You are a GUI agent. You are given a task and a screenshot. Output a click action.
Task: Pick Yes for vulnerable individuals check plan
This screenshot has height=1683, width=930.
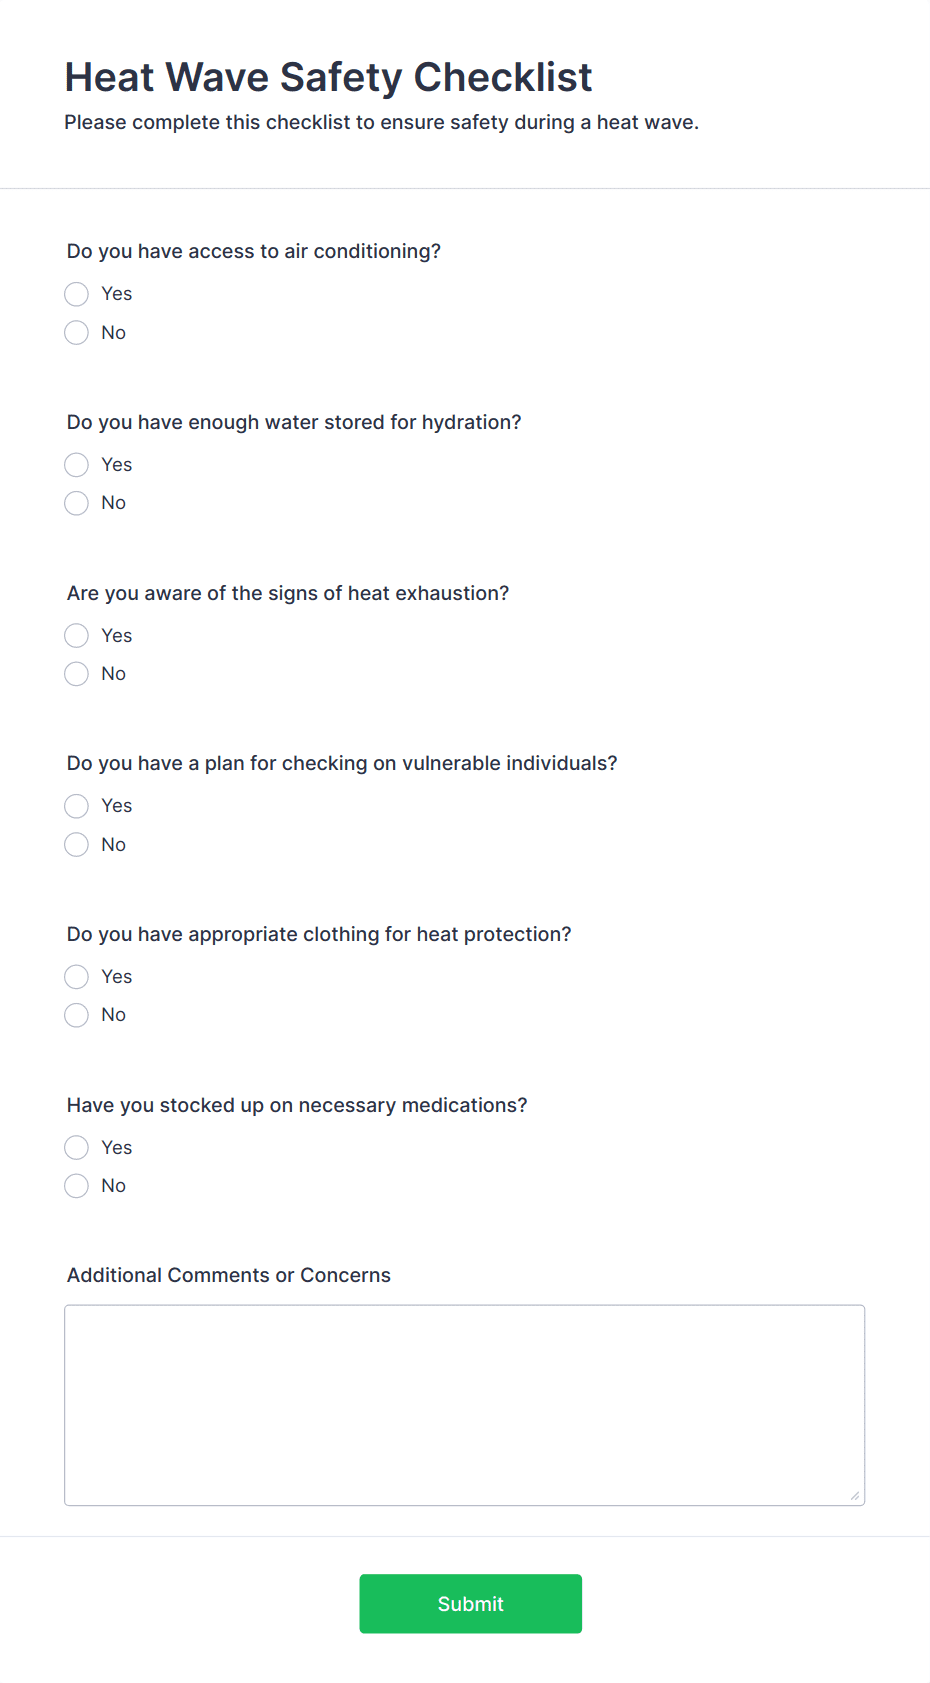77,806
